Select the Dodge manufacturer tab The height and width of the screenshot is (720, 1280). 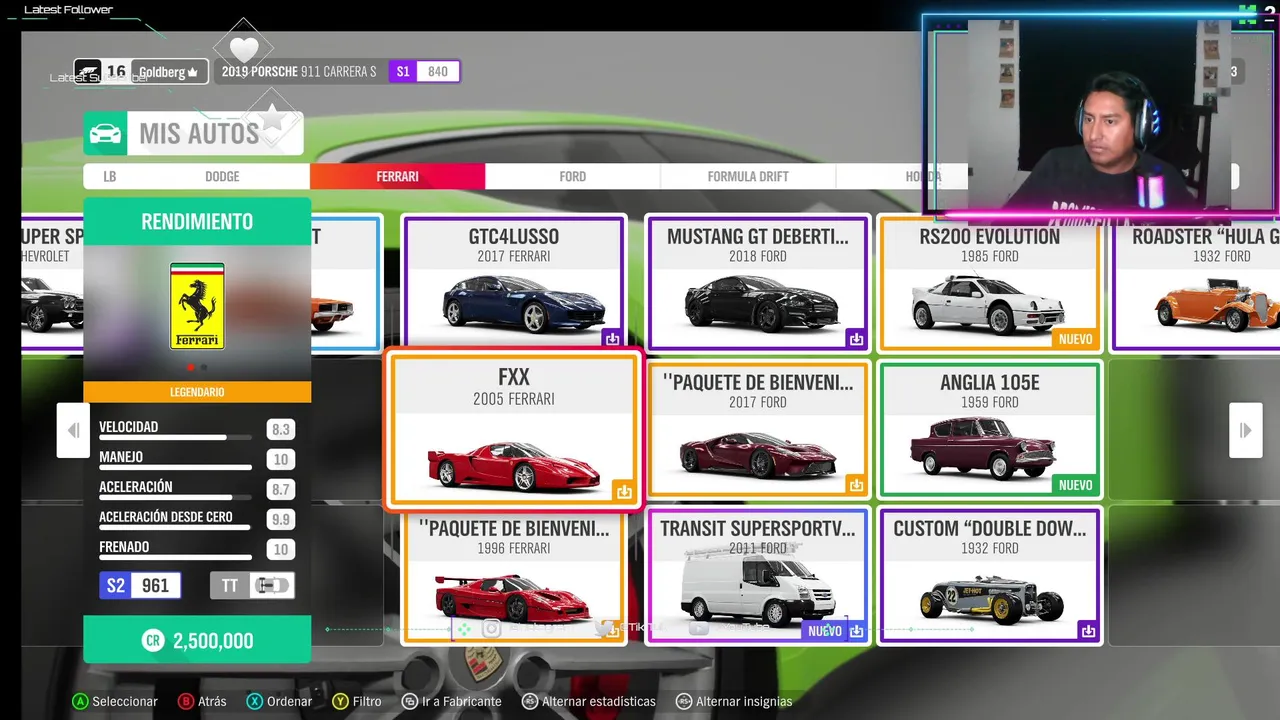pyautogui.click(x=222, y=176)
